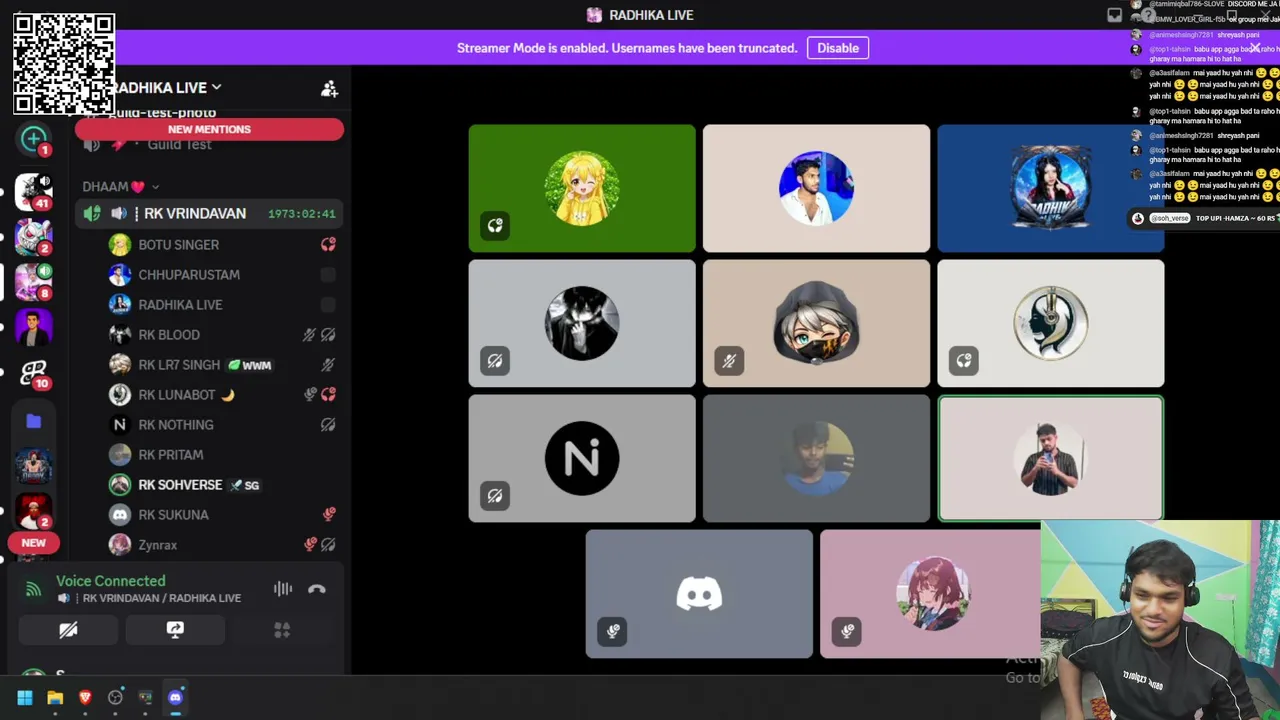
Task: Click the Voice Connected status text
Action: coord(111,581)
